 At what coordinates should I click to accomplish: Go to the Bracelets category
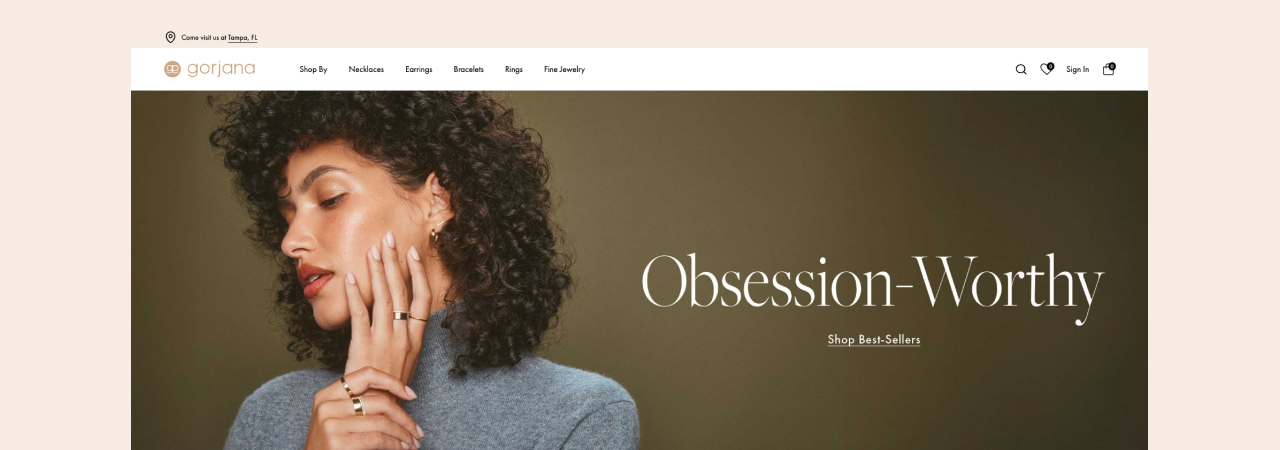468,70
